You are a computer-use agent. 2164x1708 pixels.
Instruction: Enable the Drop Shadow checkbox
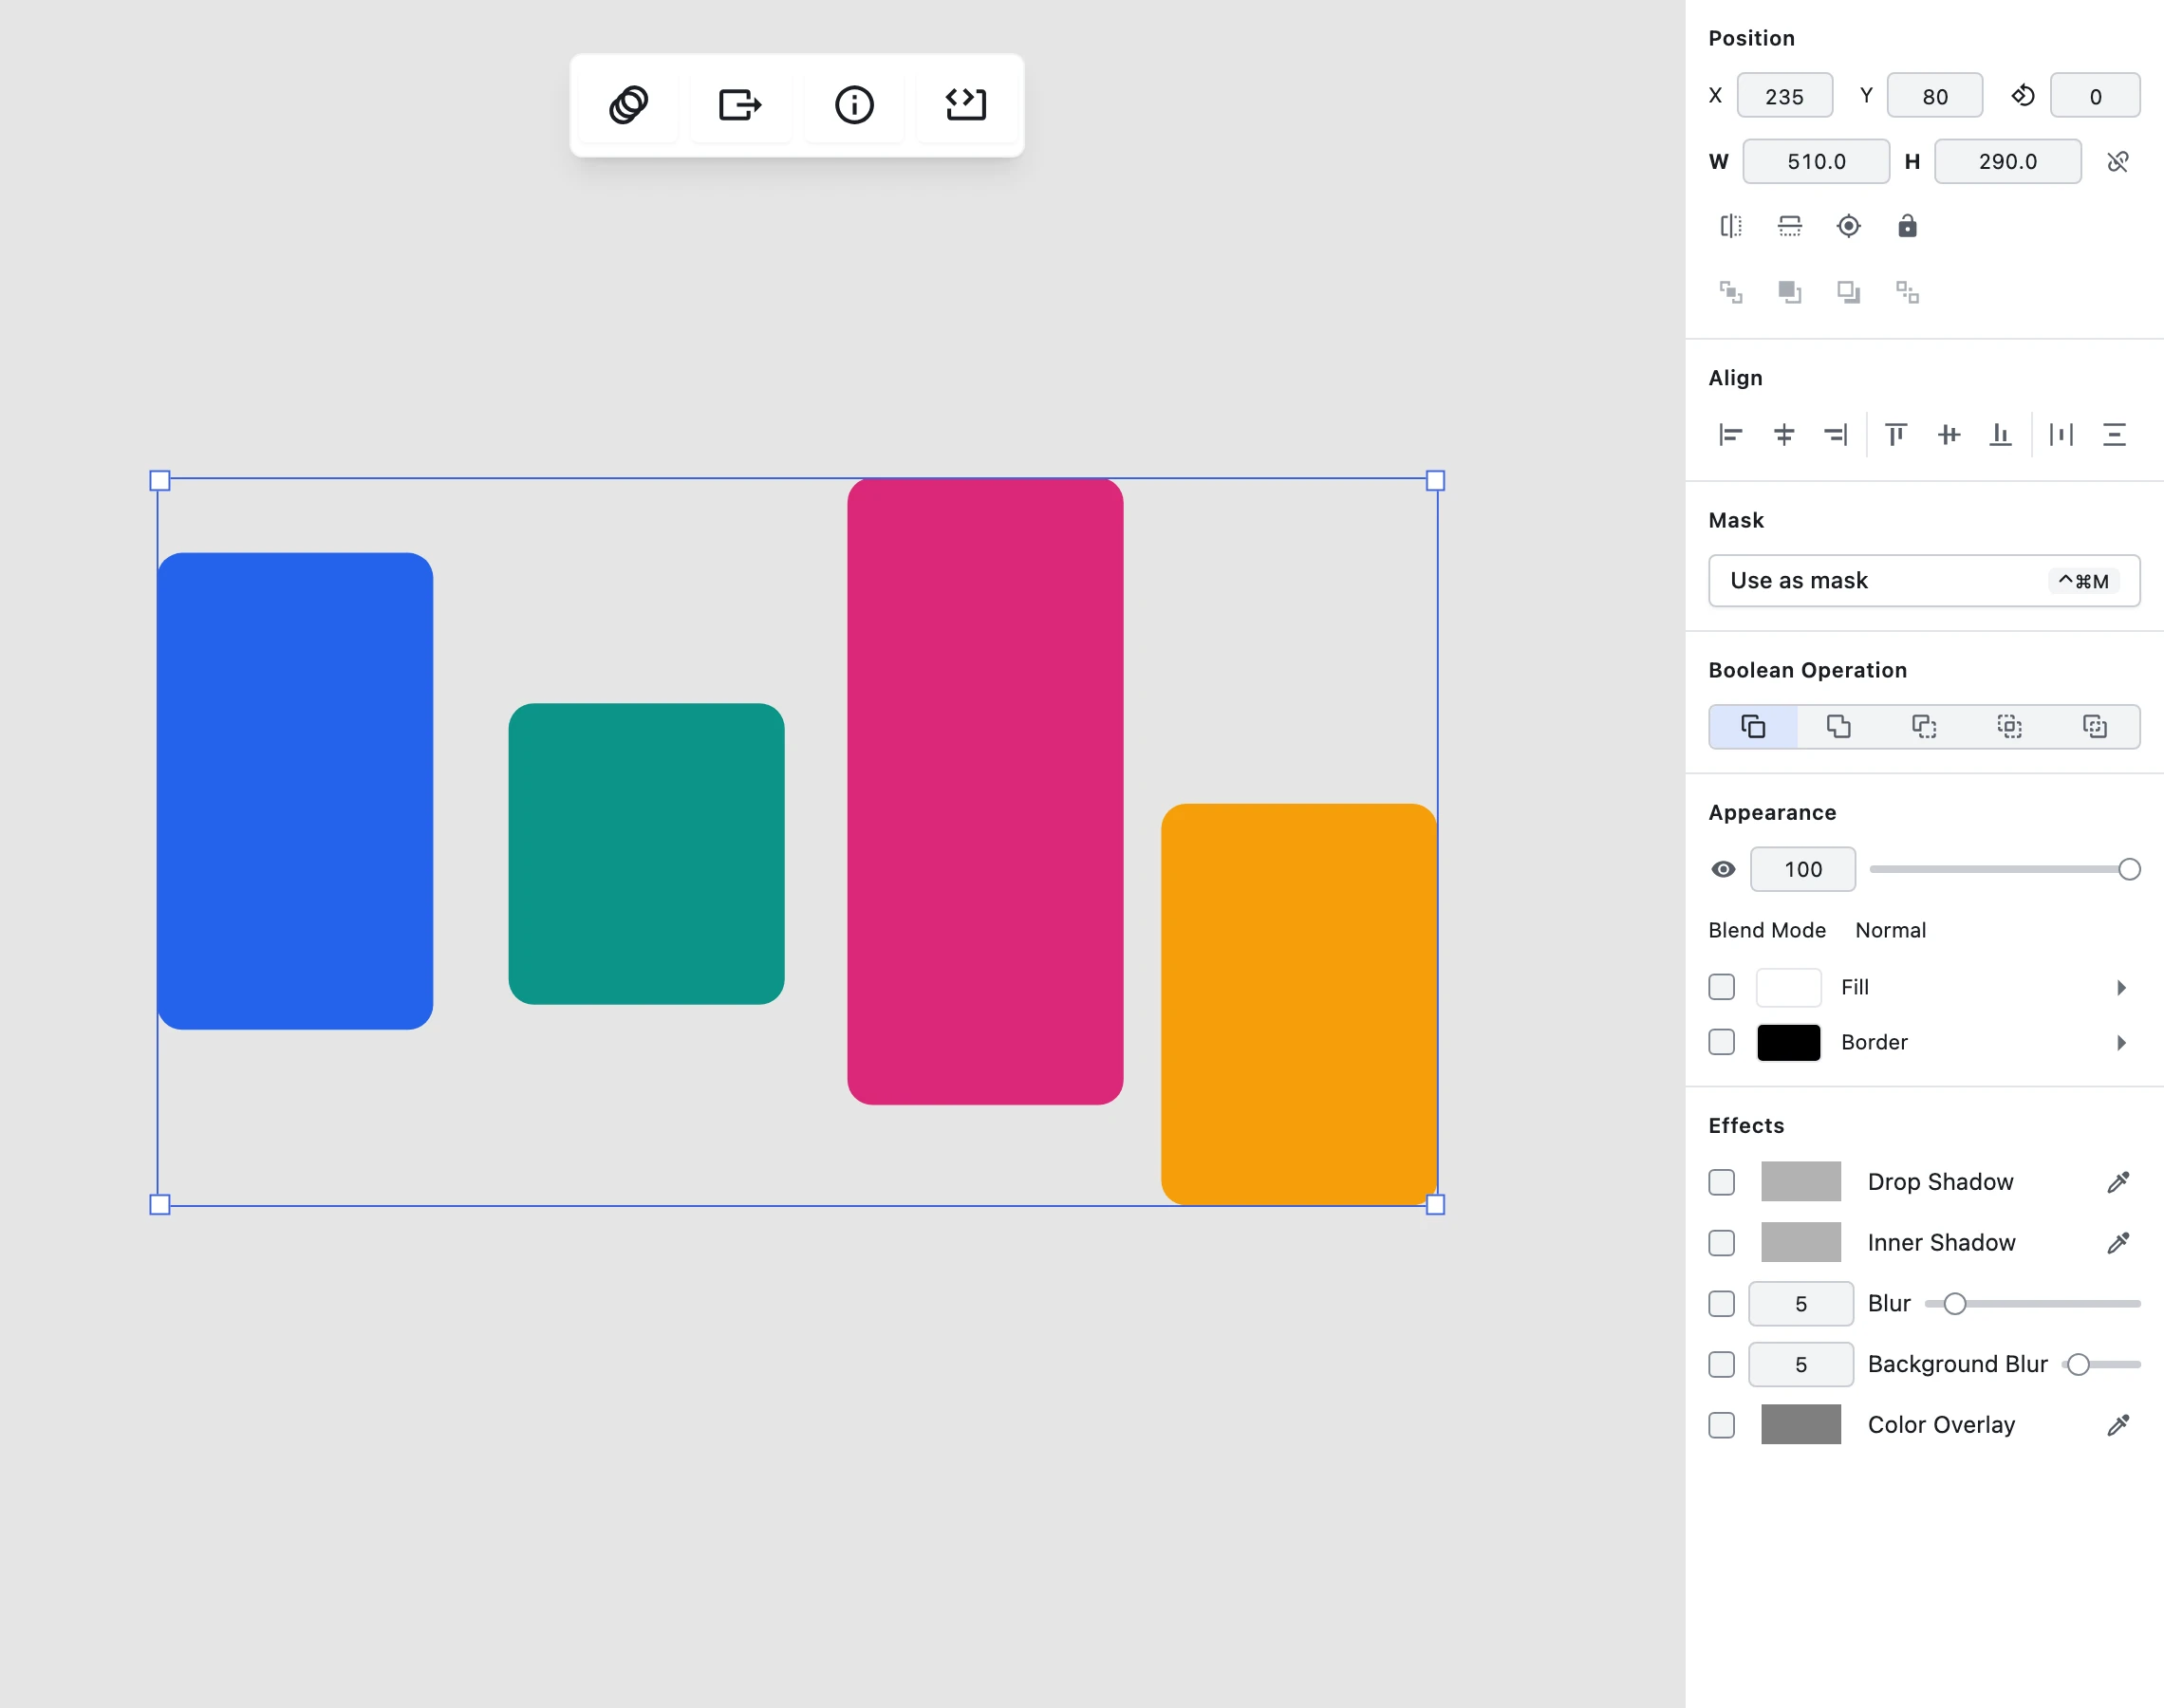click(x=1722, y=1183)
